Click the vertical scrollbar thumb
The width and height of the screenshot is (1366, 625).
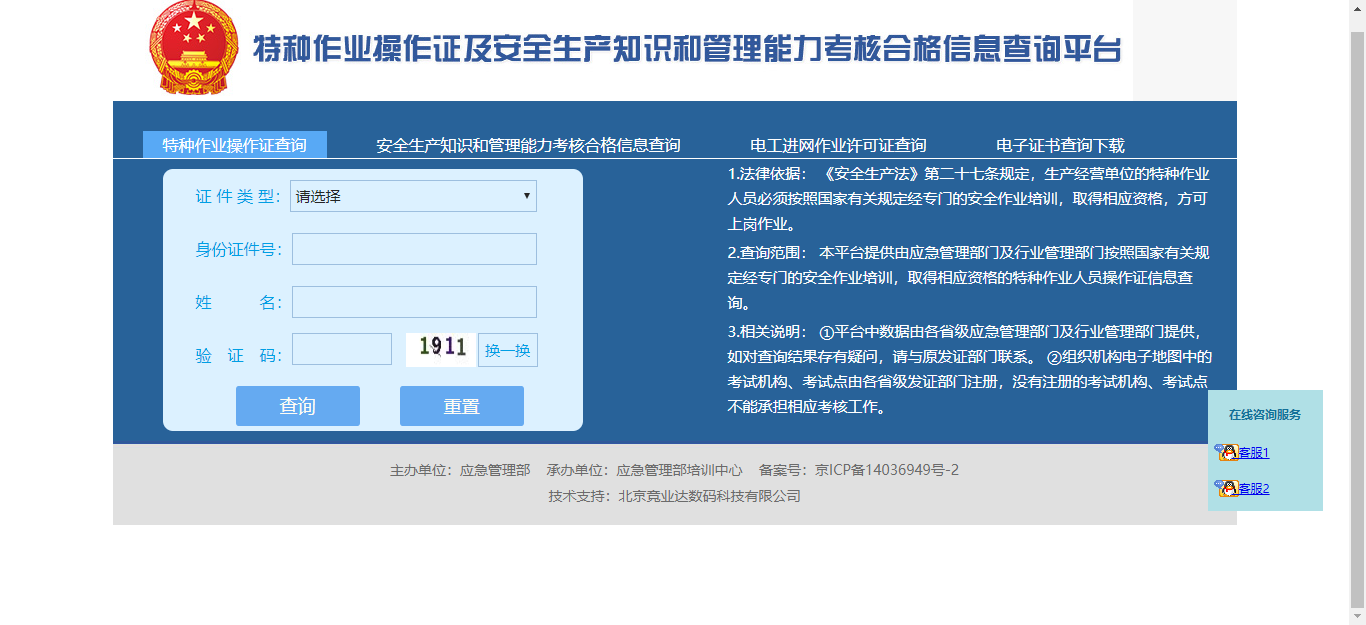pyautogui.click(x=1357, y=300)
